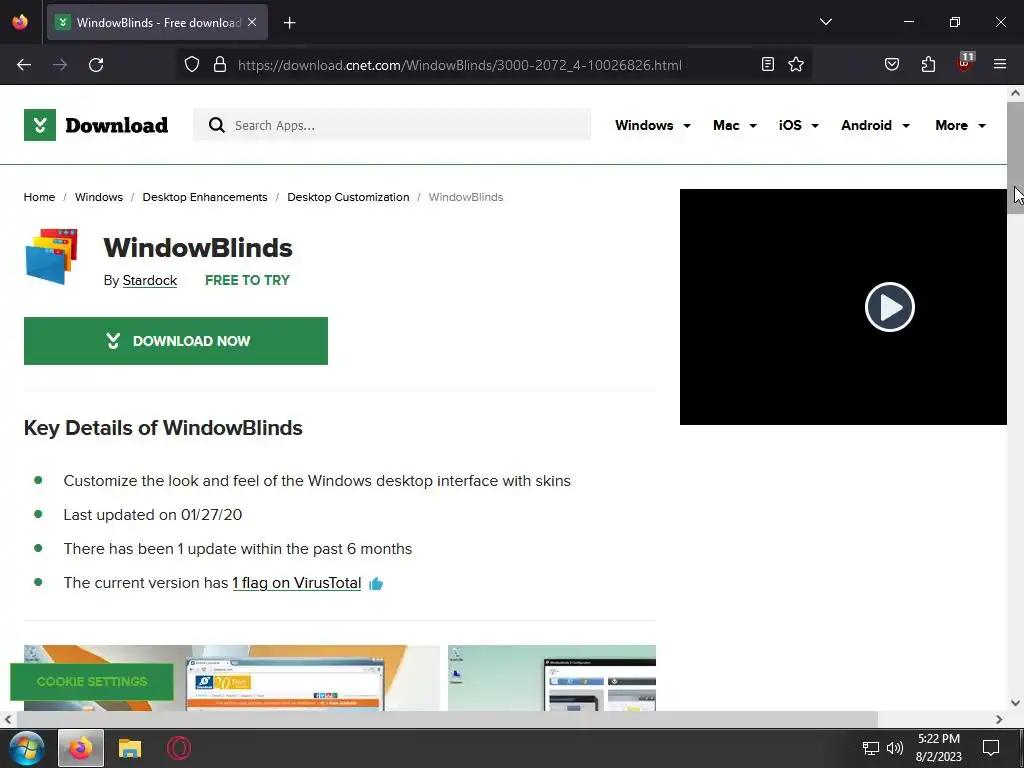1024x768 pixels.
Task: View site security padlock info
Action: (x=220, y=65)
